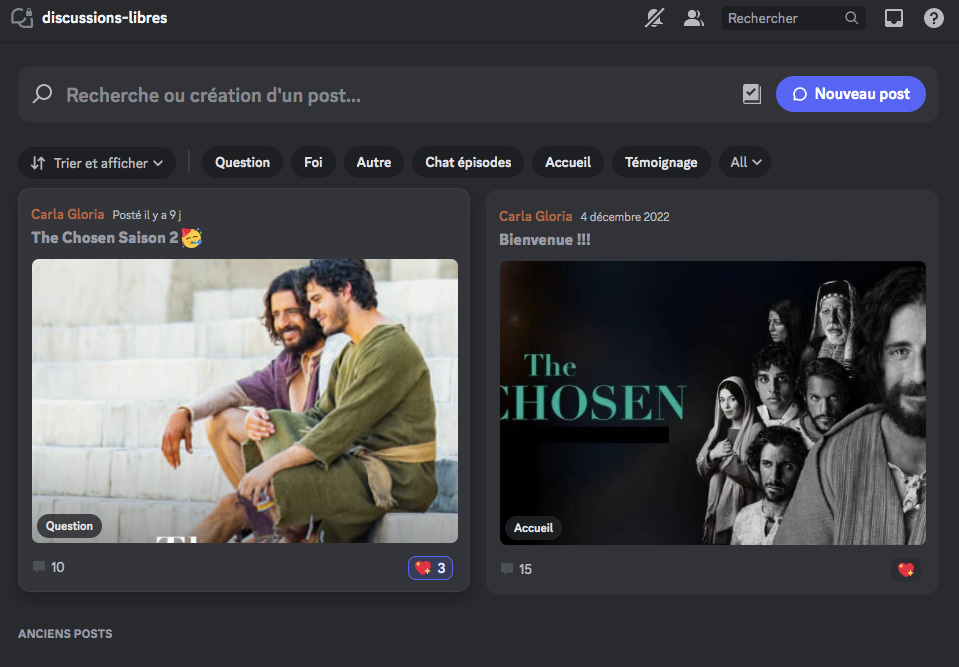This screenshot has height=667, width=959.
Task: Click the discussions-libres channel name
Action: click(105, 18)
